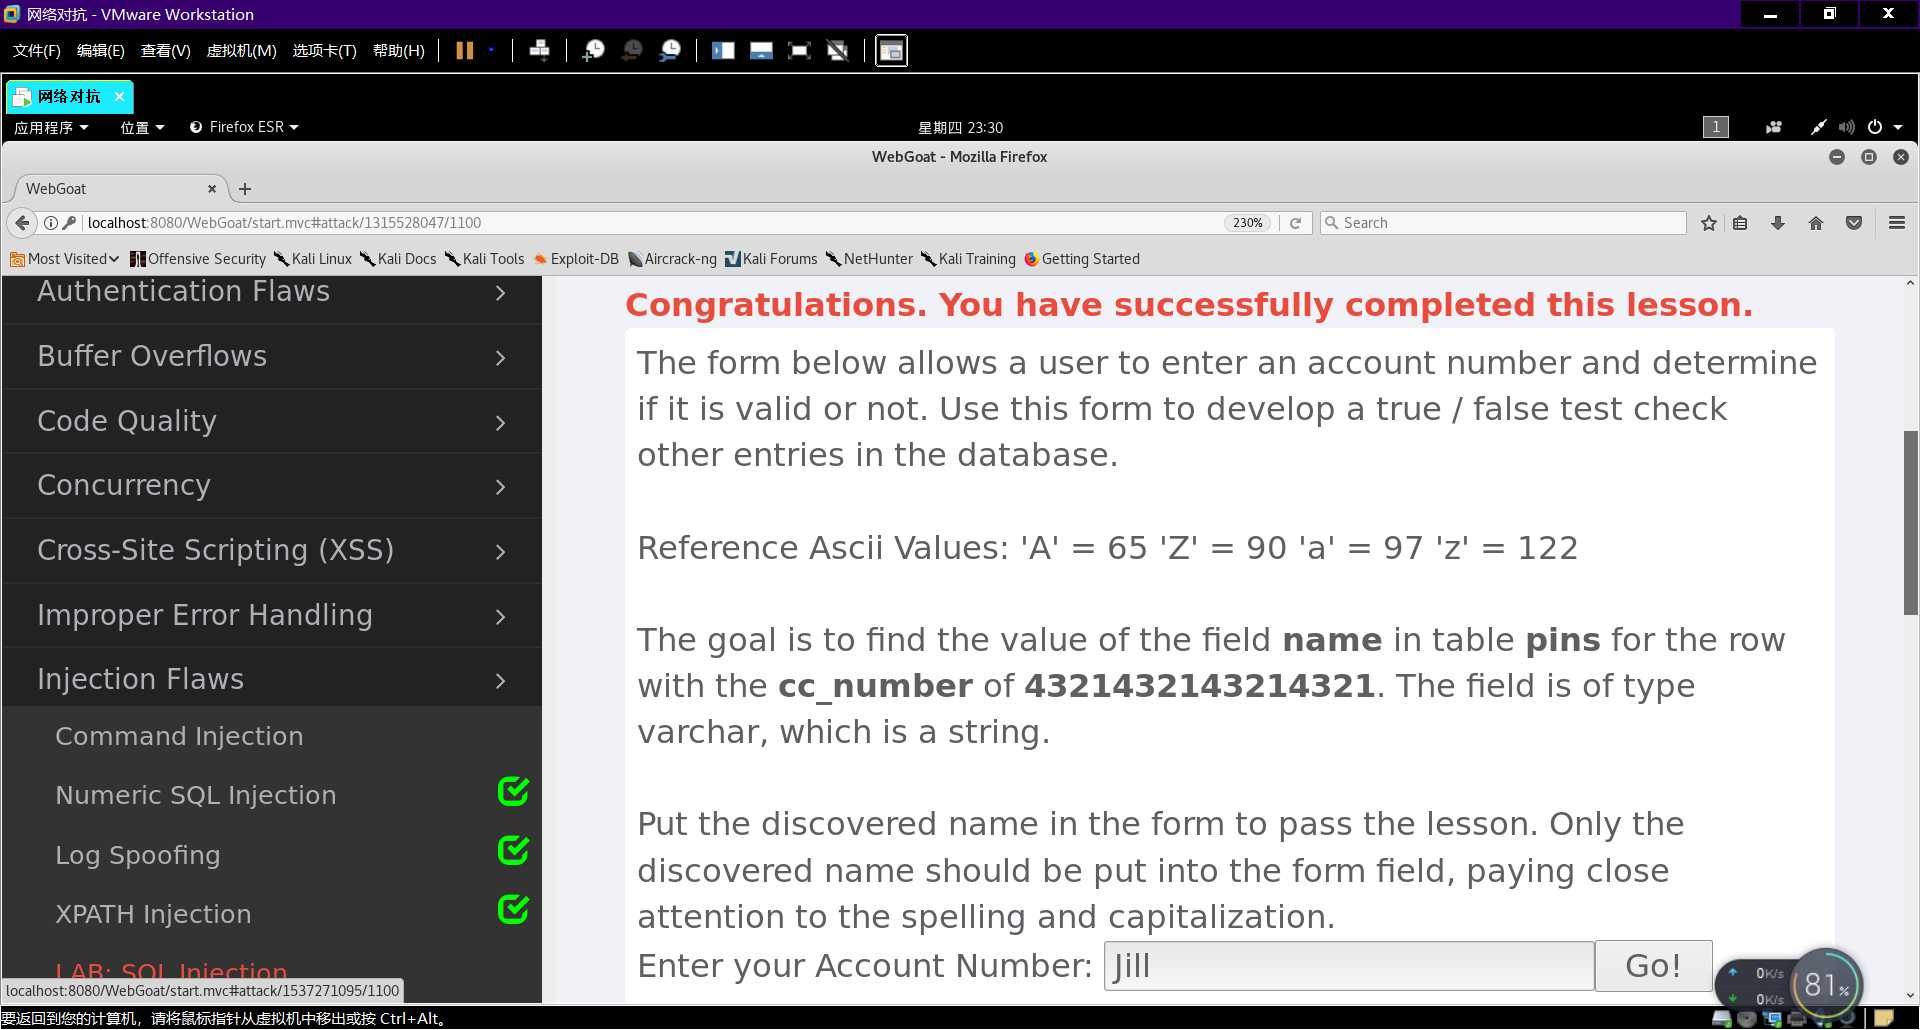1920x1030 pixels.
Task: Expand the Concurrency category
Action: click(x=272, y=485)
